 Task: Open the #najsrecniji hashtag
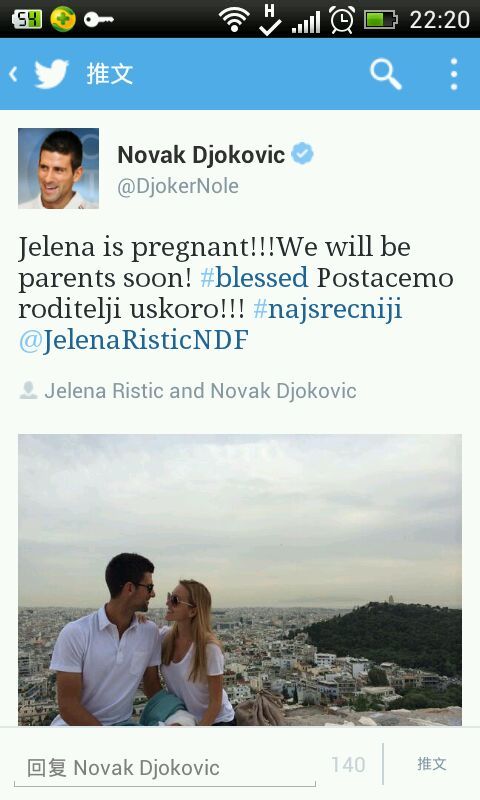(x=327, y=310)
